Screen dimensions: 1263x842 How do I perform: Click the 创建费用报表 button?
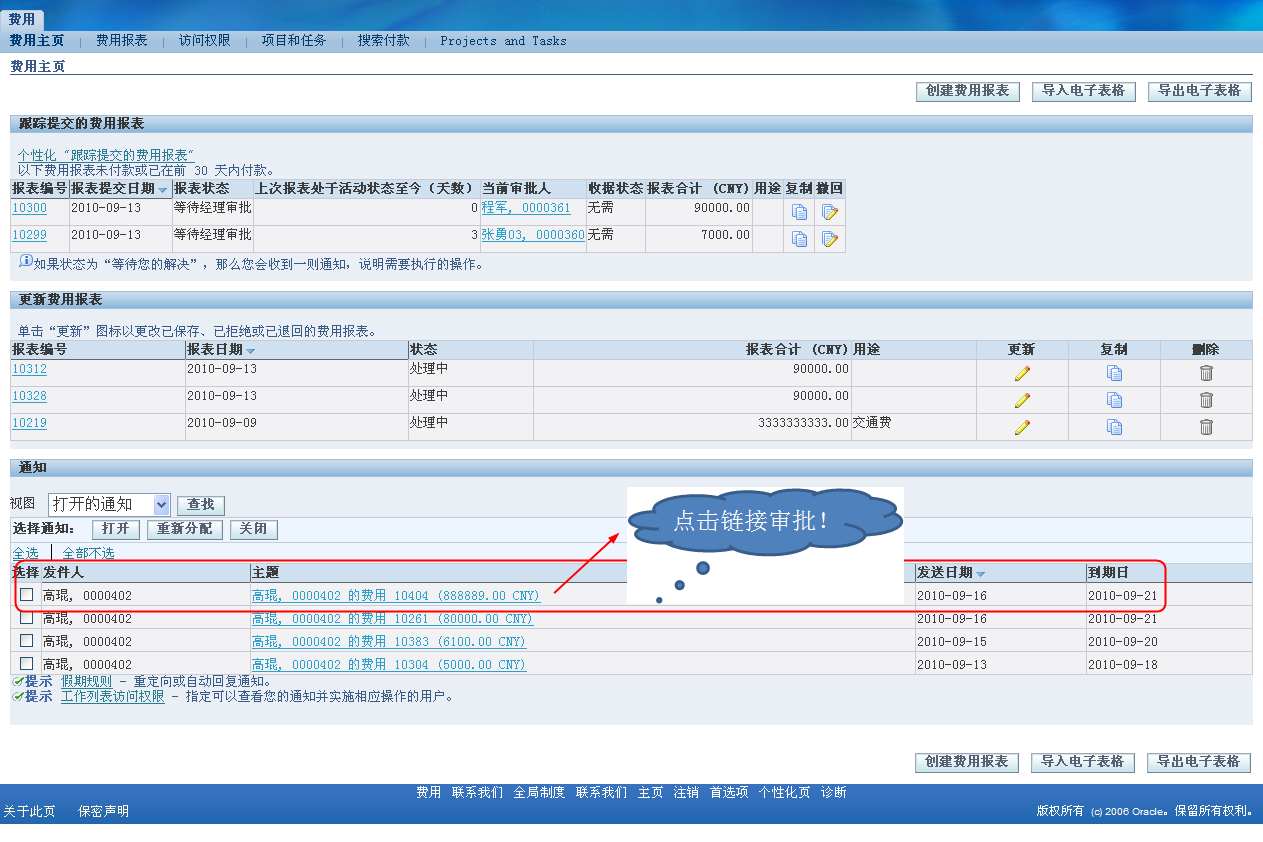967,91
